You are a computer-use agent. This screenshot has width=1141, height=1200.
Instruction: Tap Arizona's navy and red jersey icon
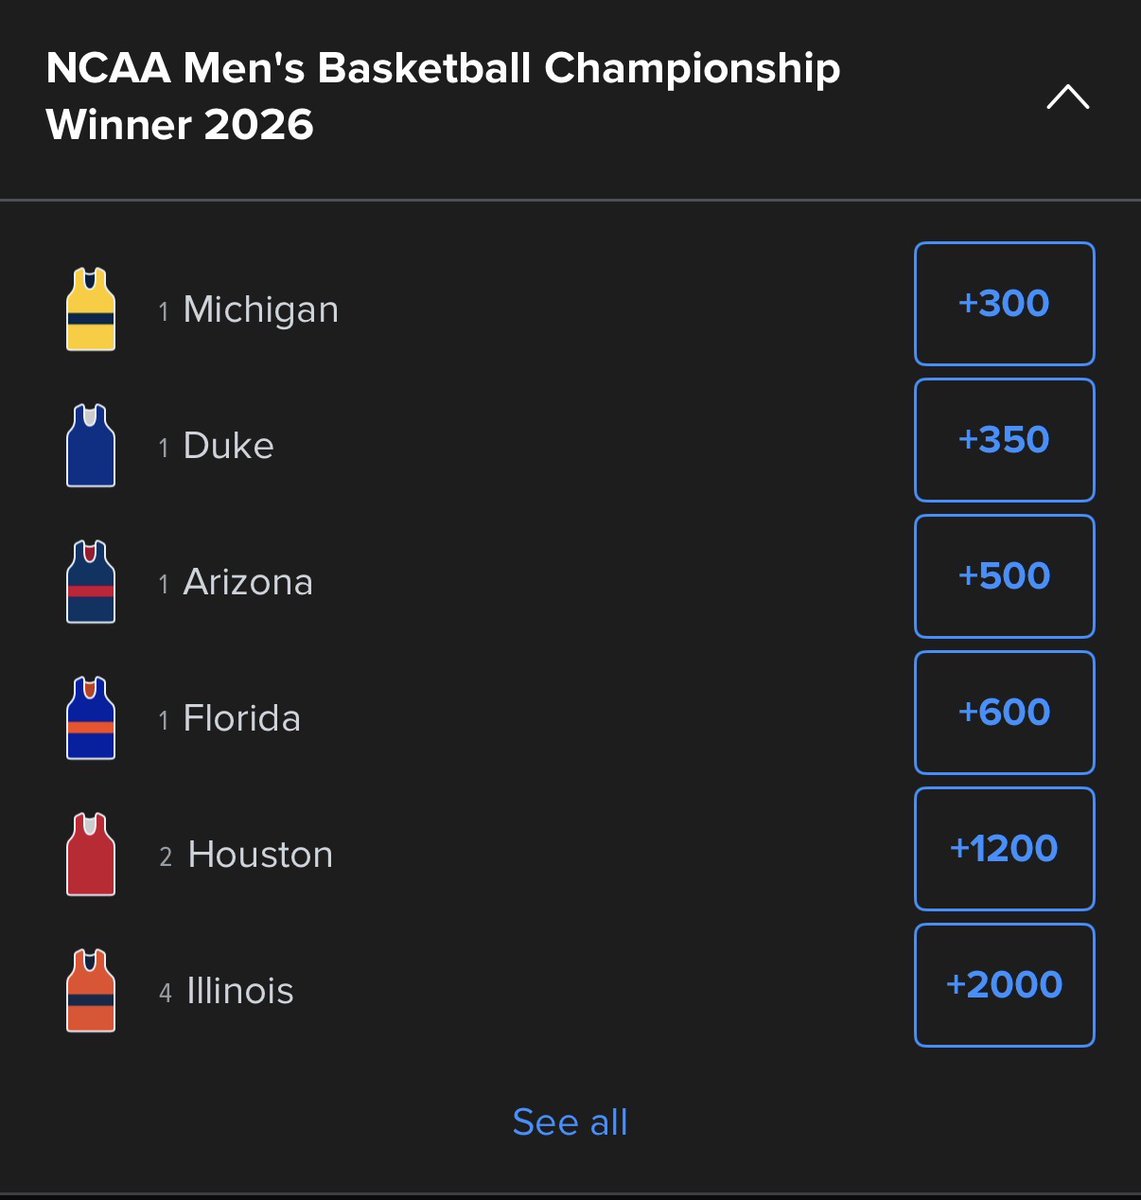[91, 582]
